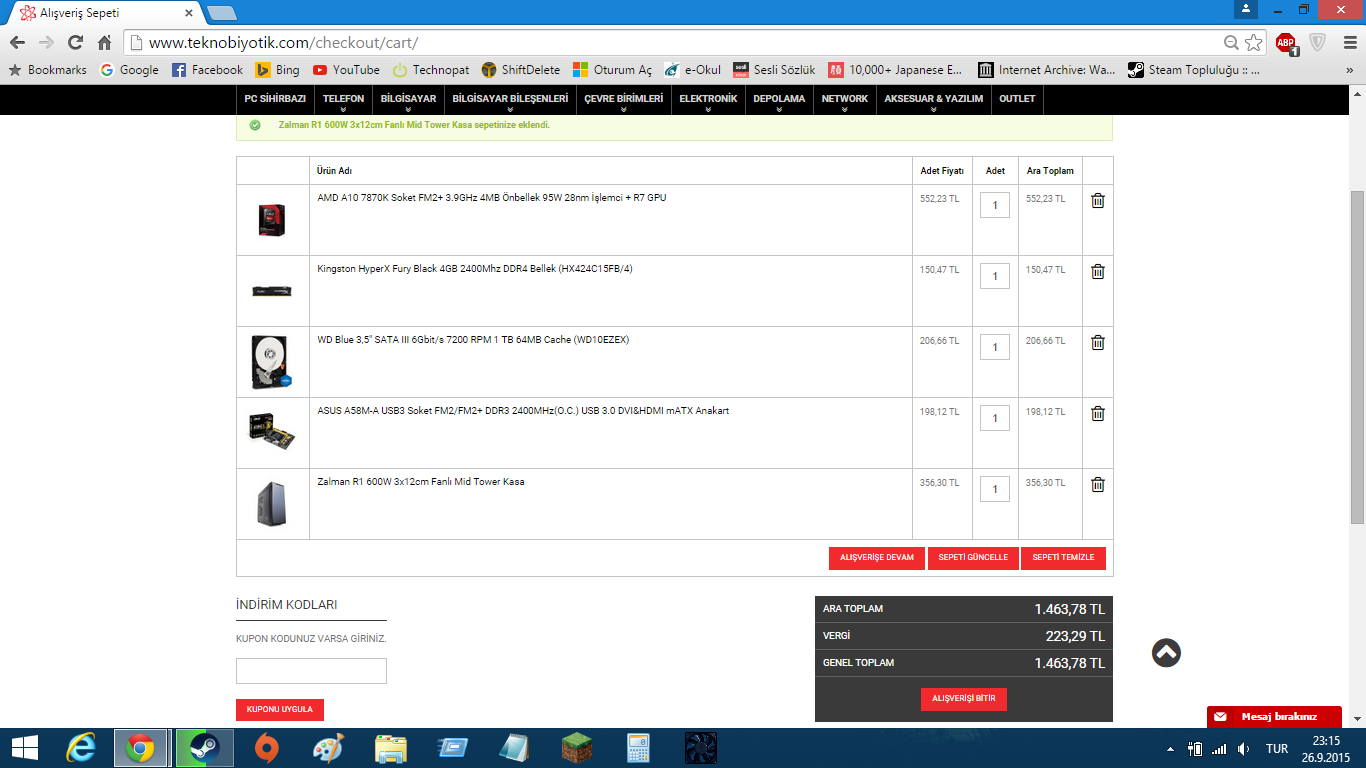Click the SEPETİ GÜNCELLE button
This screenshot has width=1366, height=768.
click(973, 558)
